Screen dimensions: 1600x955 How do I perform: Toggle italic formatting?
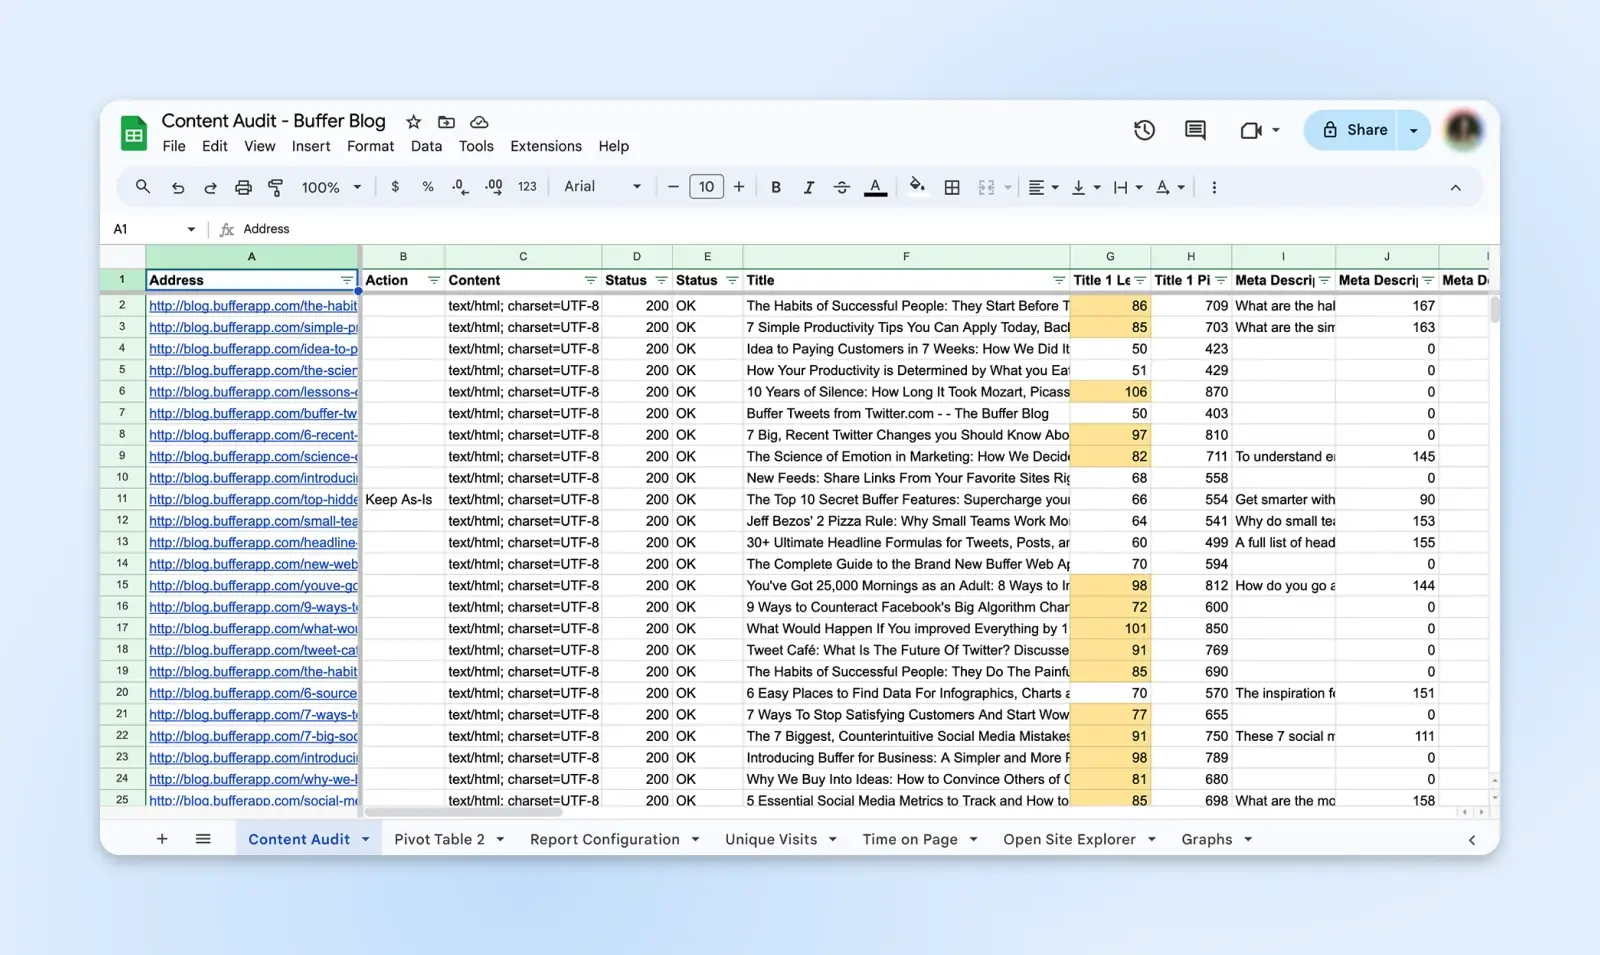coord(808,187)
